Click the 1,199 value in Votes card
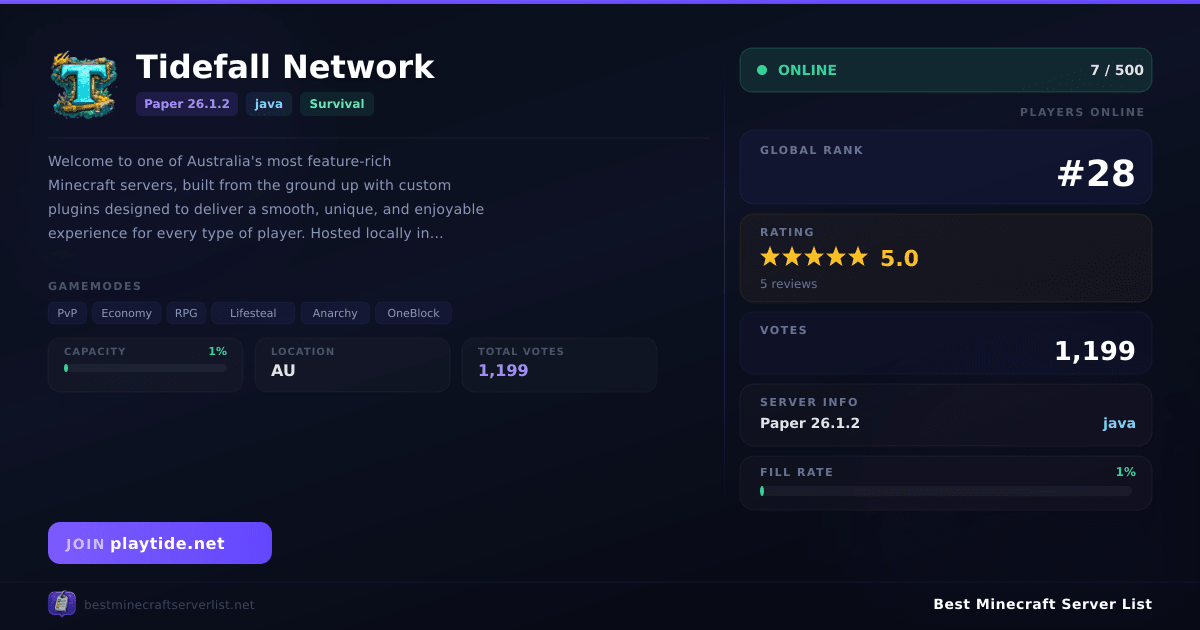This screenshot has width=1200, height=630. (1095, 351)
